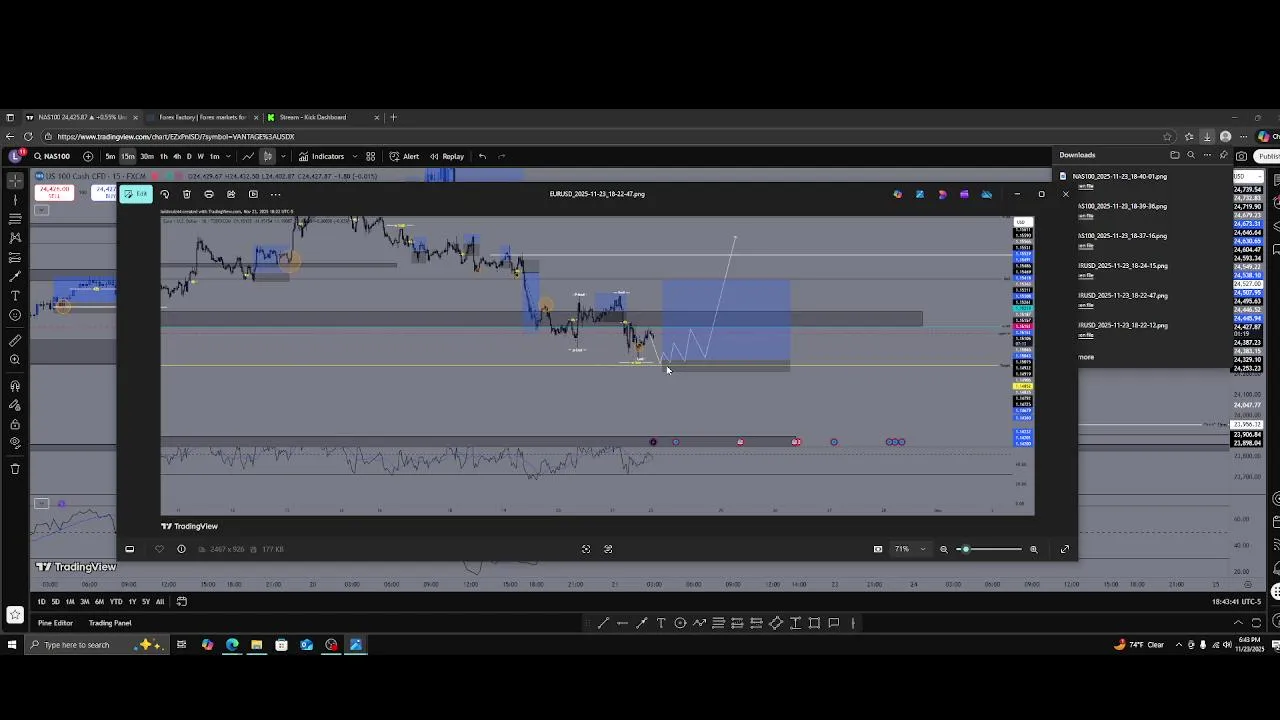1280x720 pixels.
Task: Click the TradingView undo arrow
Action: click(x=482, y=156)
